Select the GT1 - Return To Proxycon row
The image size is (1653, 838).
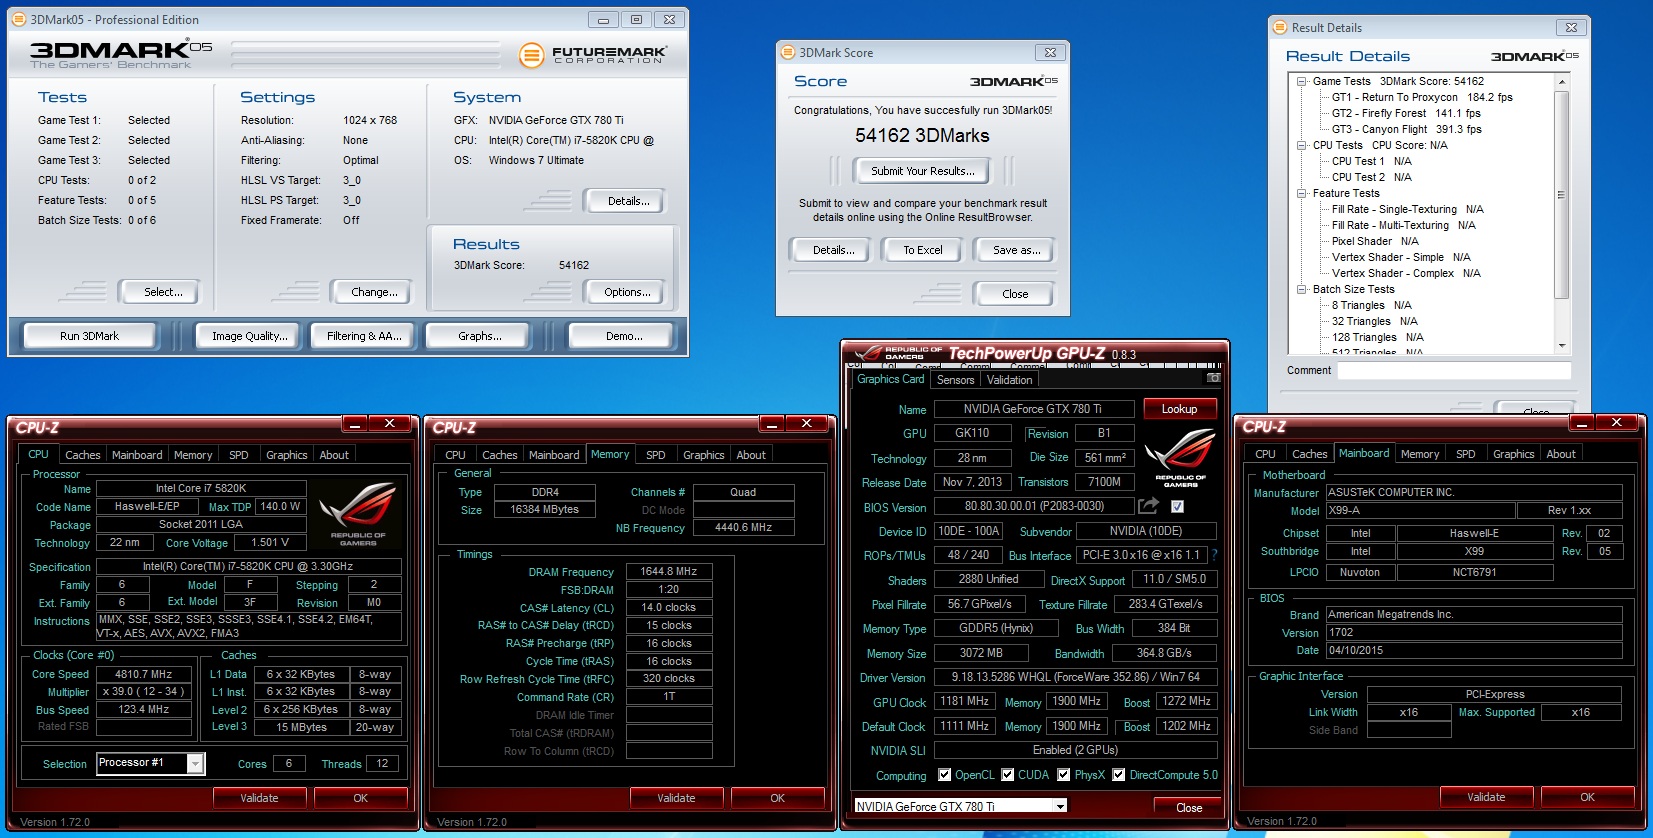tap(1422, 97)
